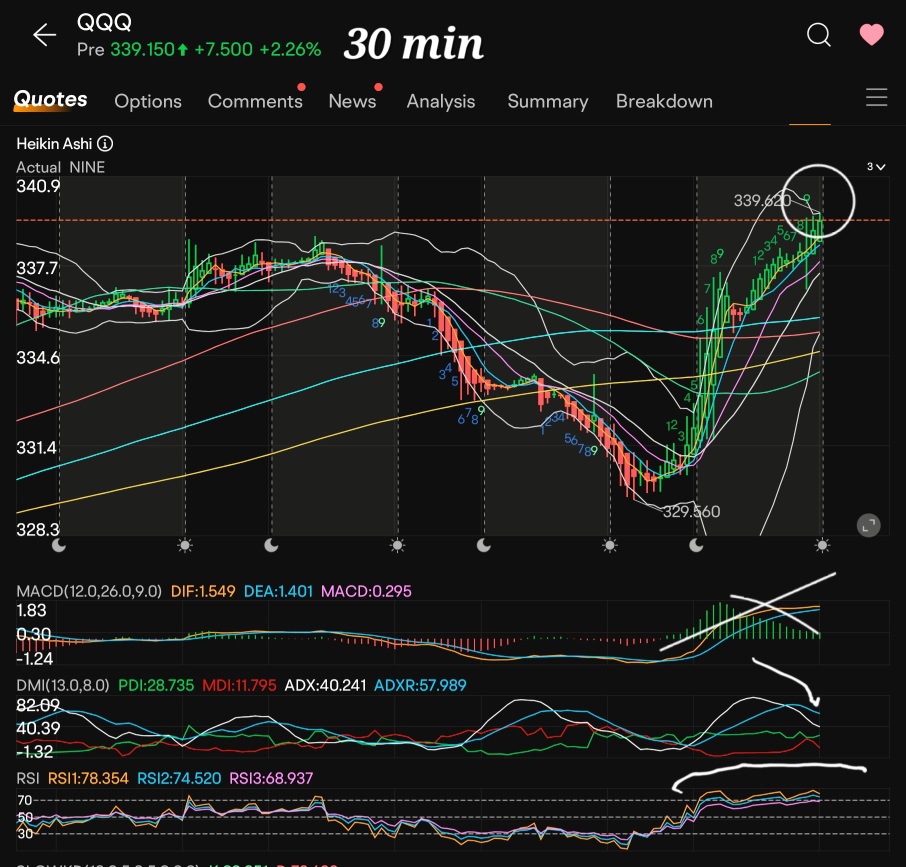Image resolution: width=906 pixels, height=867 pixels.
Task: Switch to the Options tab
Action: coord(148,101)
